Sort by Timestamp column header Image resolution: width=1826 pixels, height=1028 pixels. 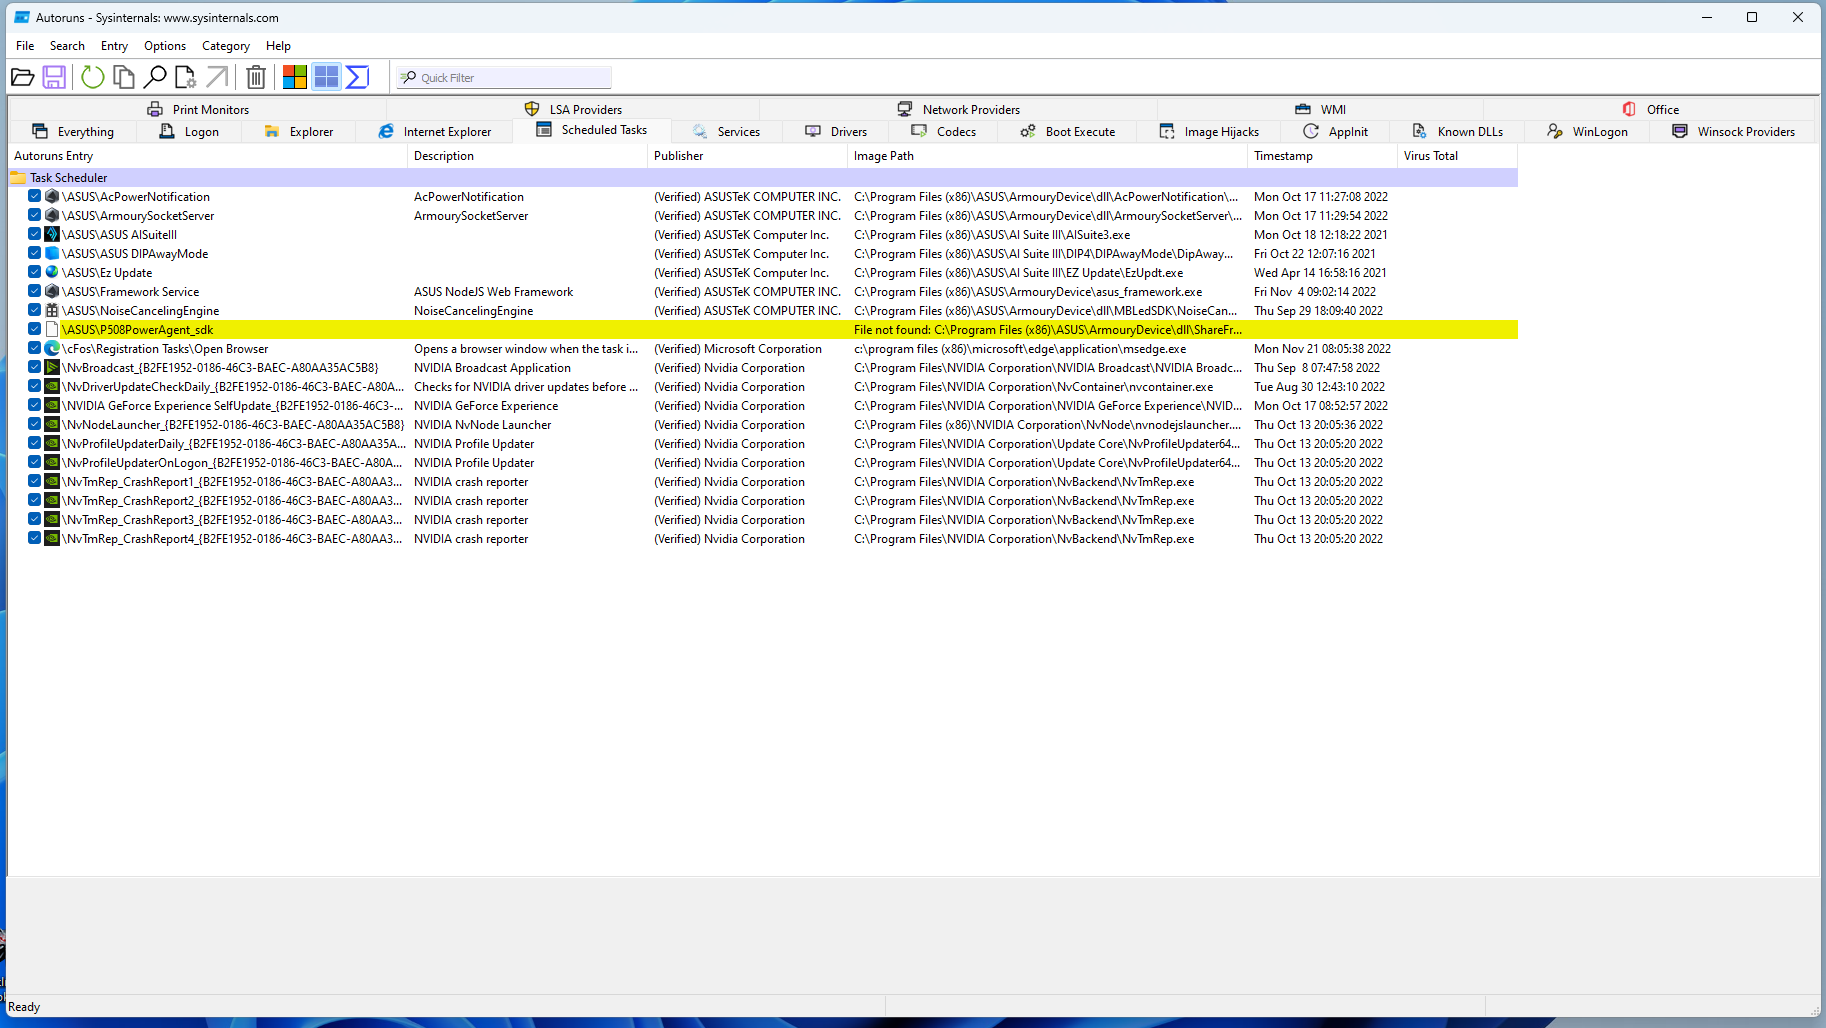(1323, 156)
